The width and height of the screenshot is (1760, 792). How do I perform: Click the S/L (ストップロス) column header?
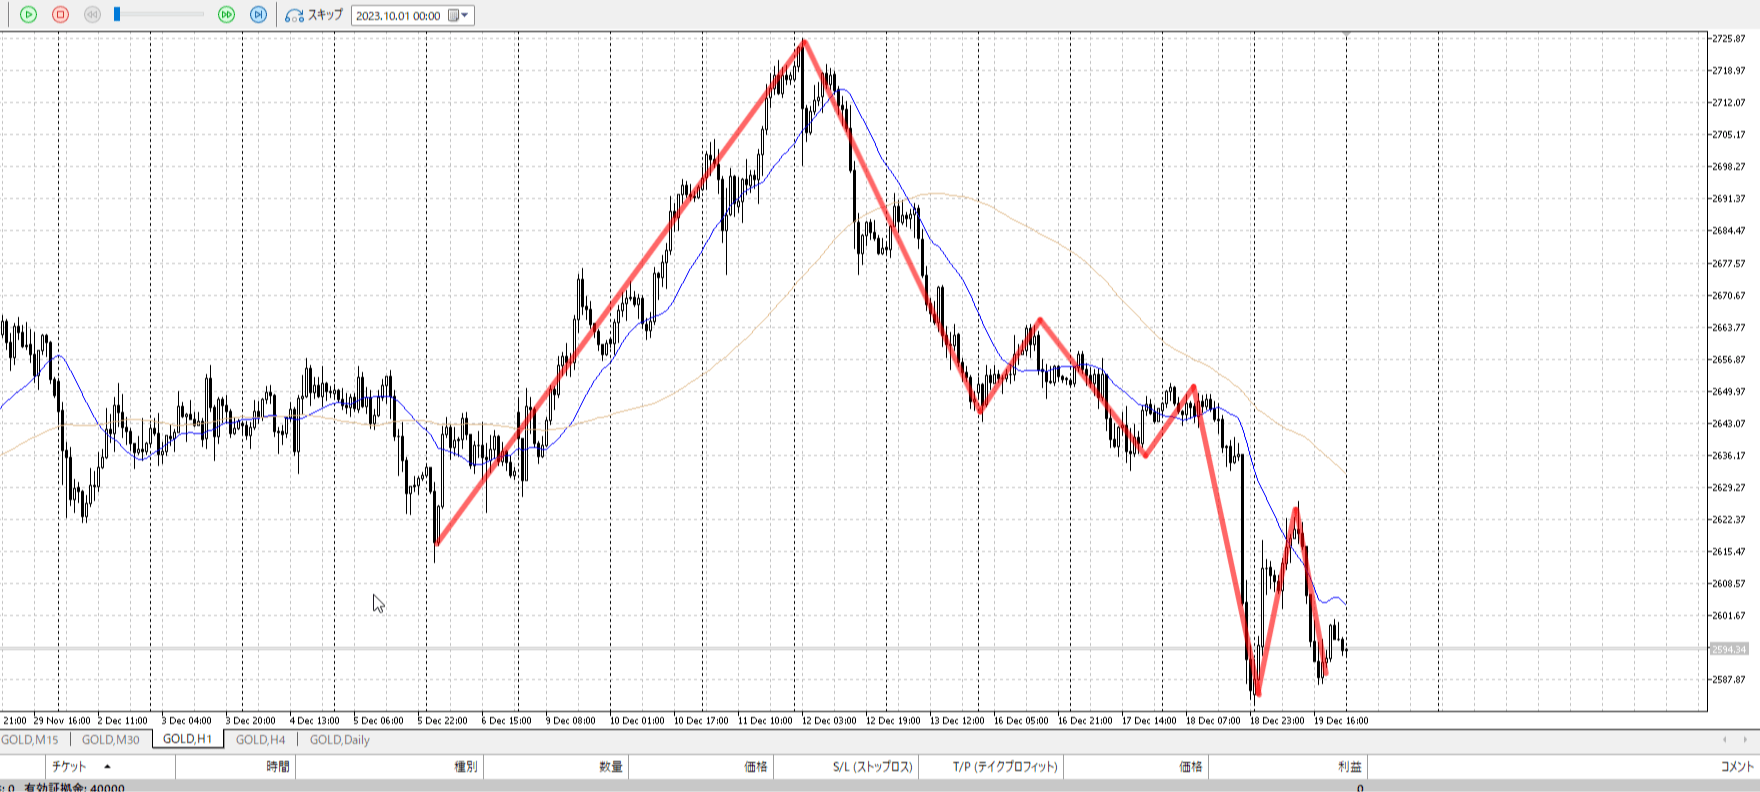[x=872, y=767]
